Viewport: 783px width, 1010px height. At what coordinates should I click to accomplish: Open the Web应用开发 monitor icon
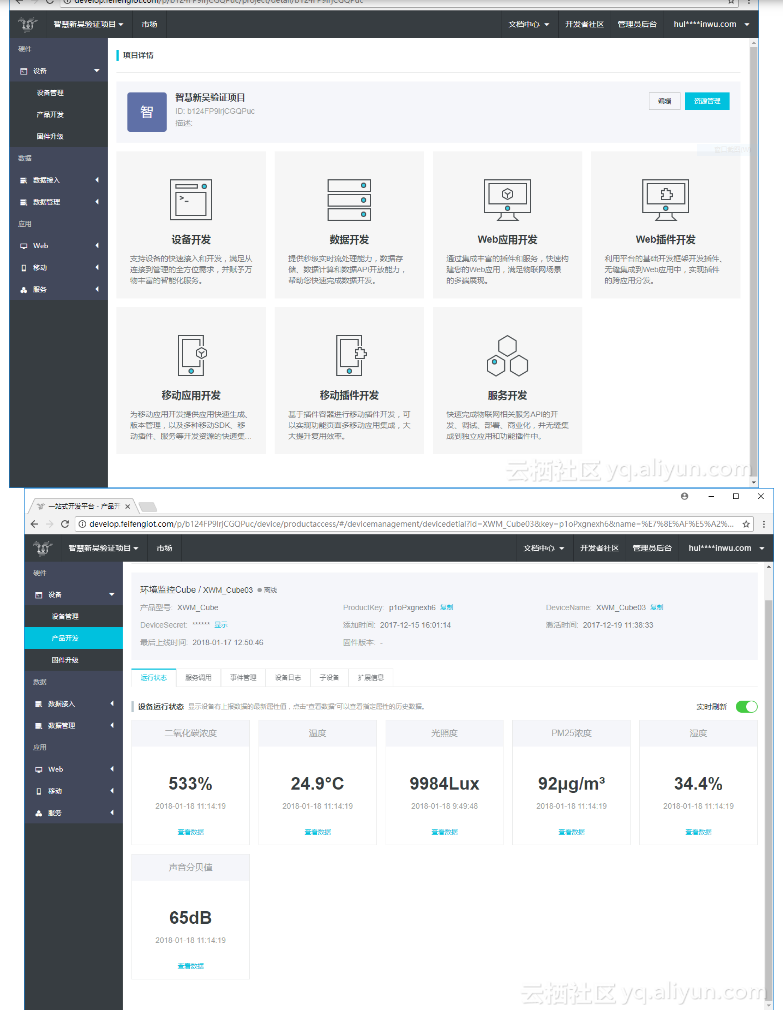tap(507, 200)
